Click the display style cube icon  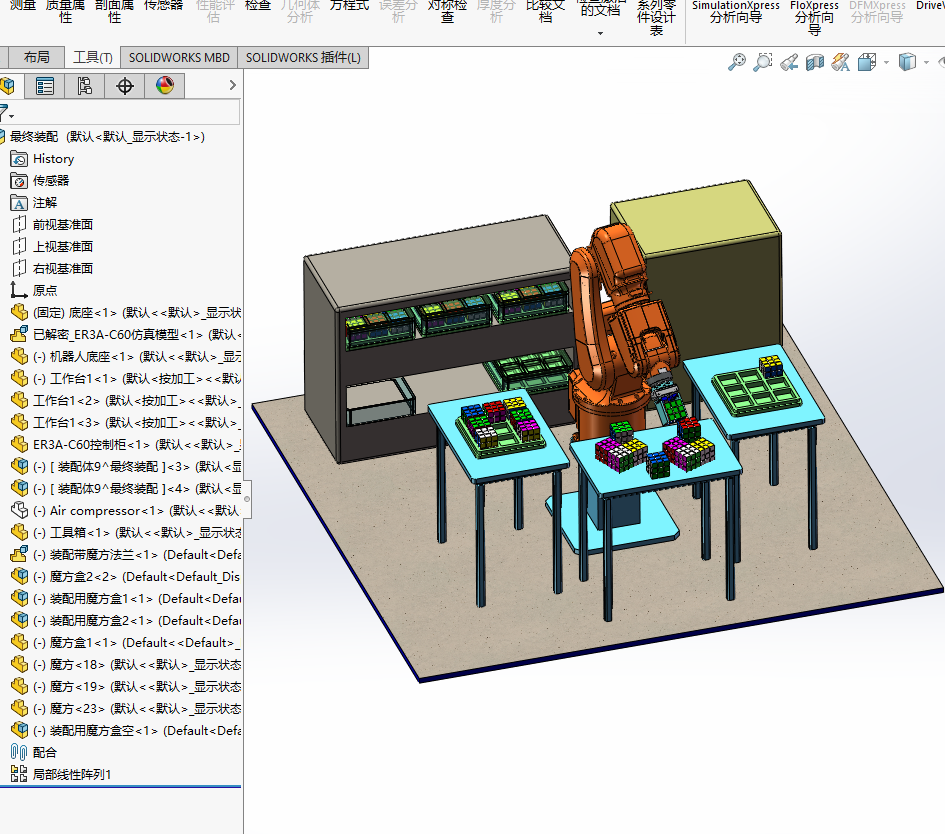pos(907,63)
